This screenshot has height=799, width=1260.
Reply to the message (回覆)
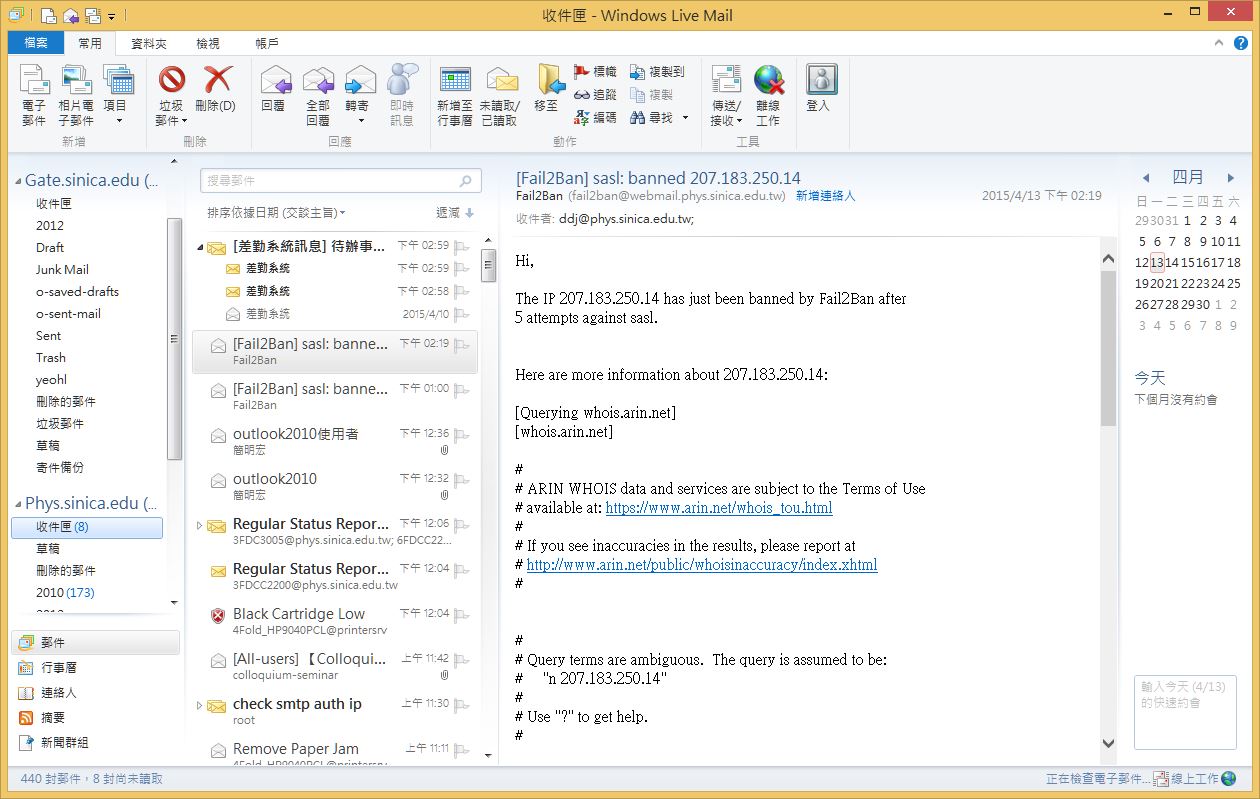pos(273,88)
